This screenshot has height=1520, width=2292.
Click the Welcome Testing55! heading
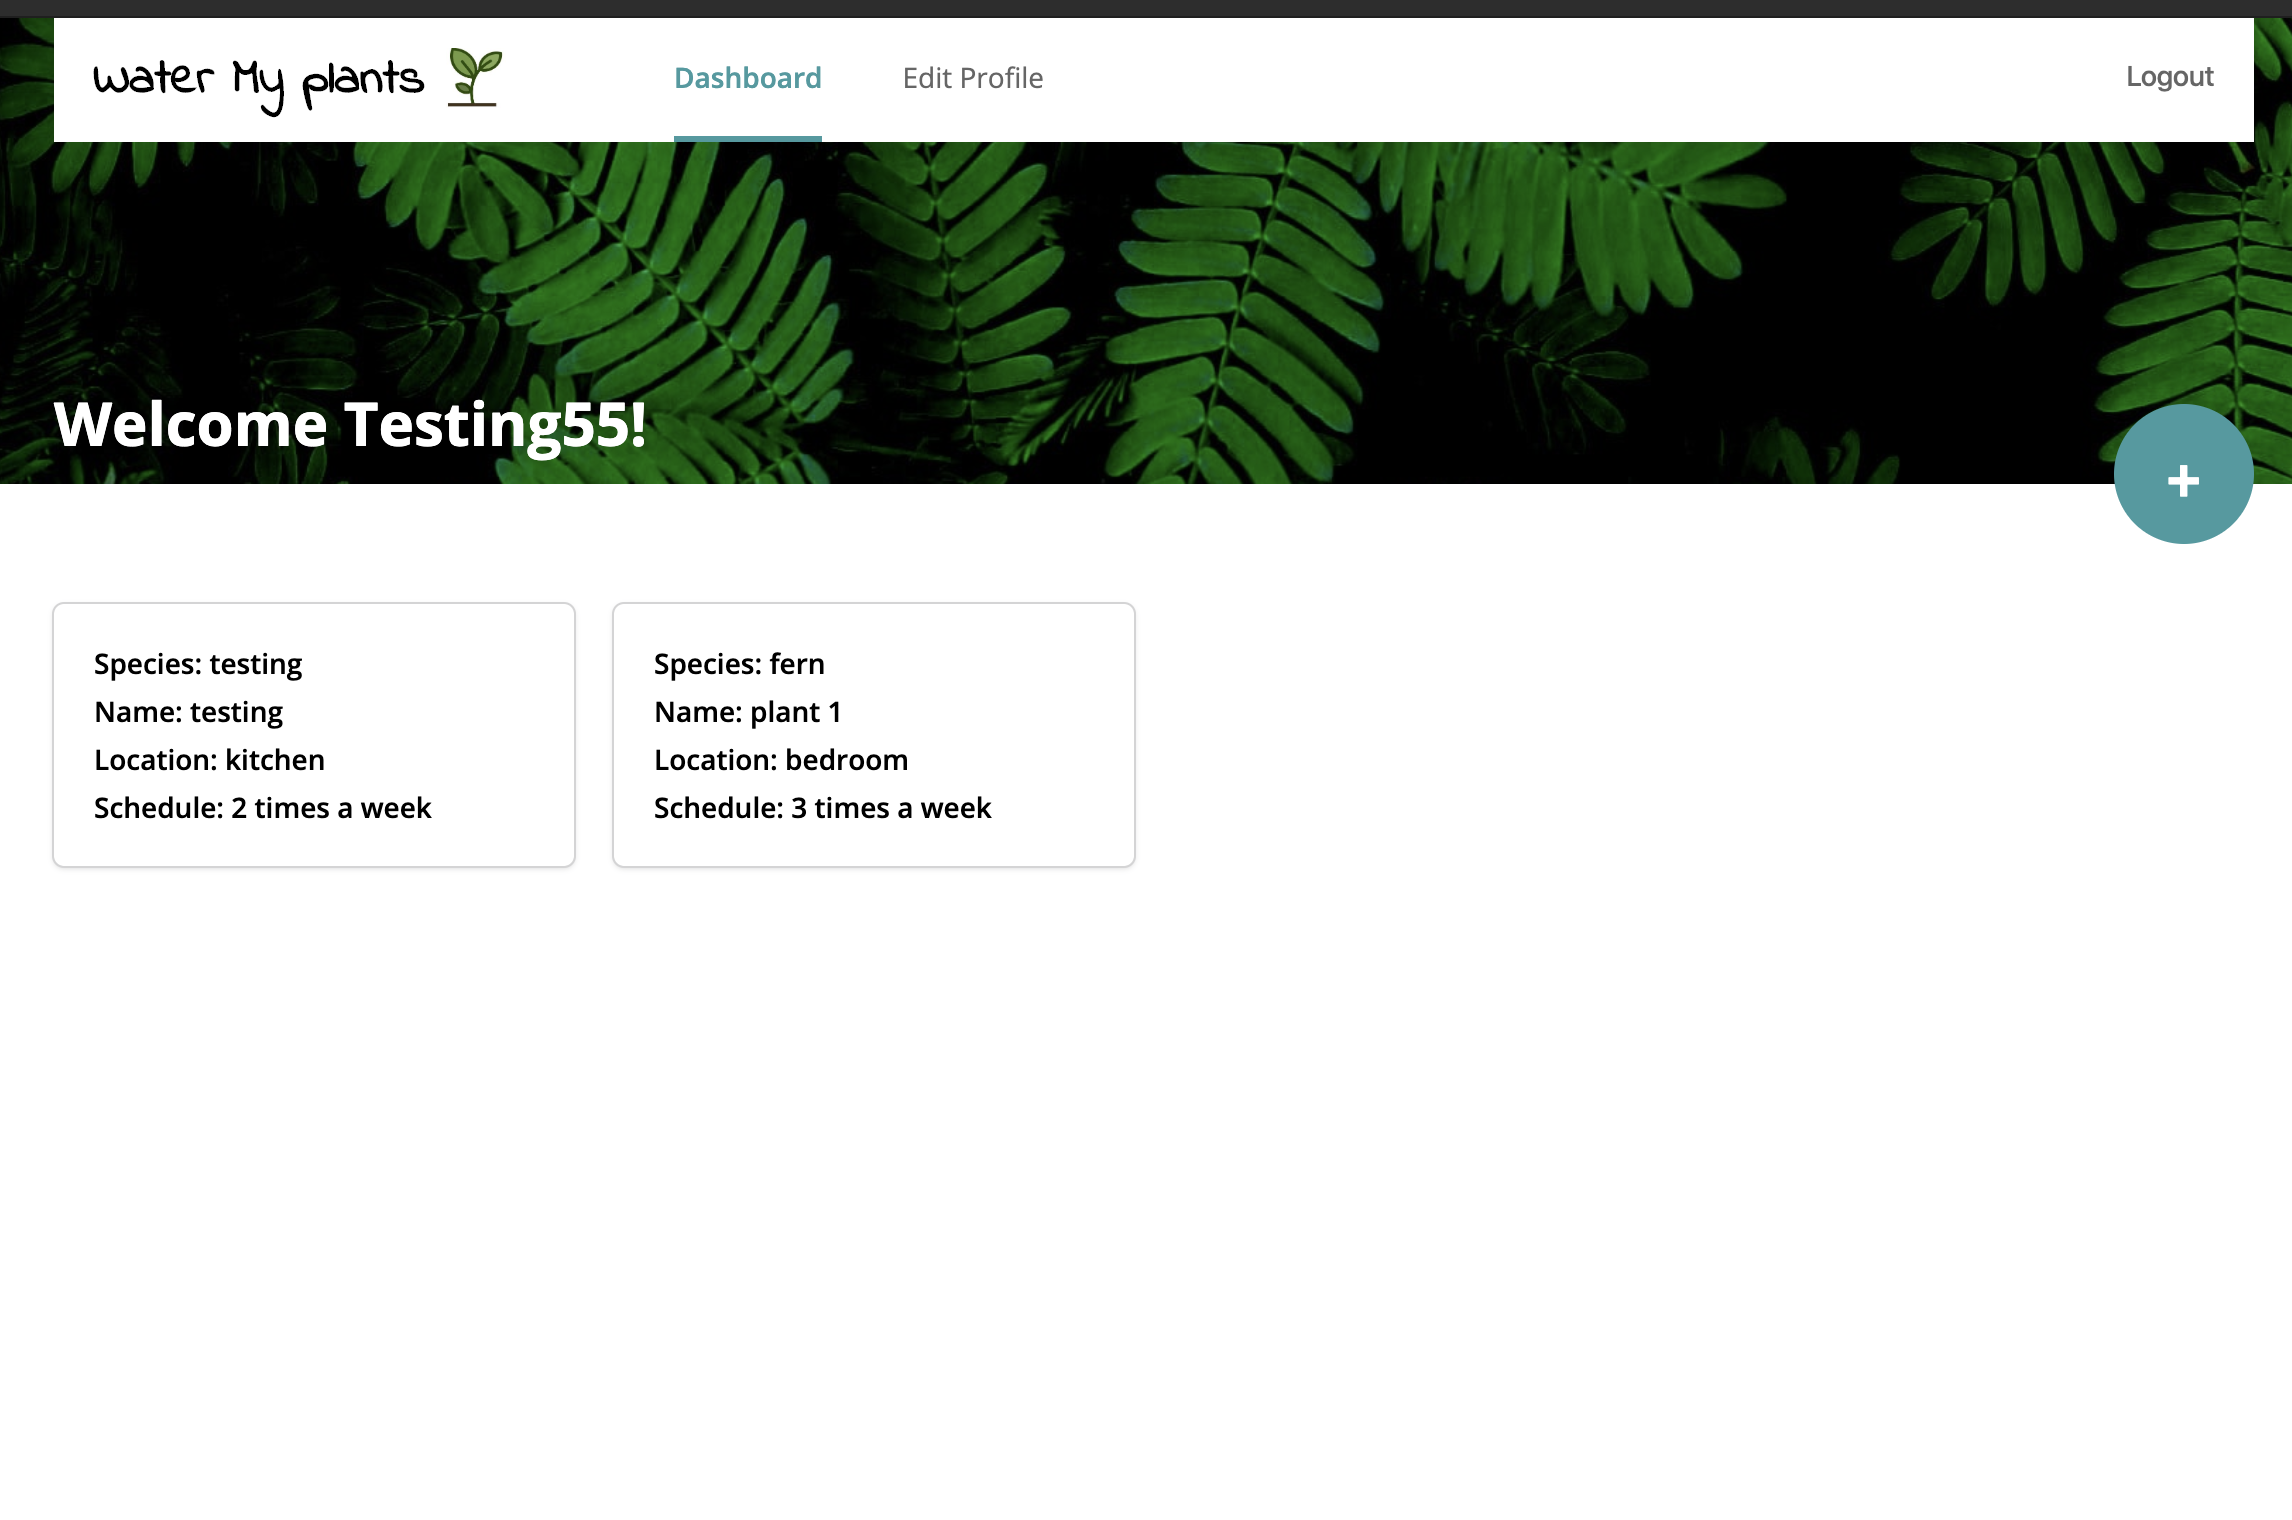pyautogui.click(x=350, y=425)
